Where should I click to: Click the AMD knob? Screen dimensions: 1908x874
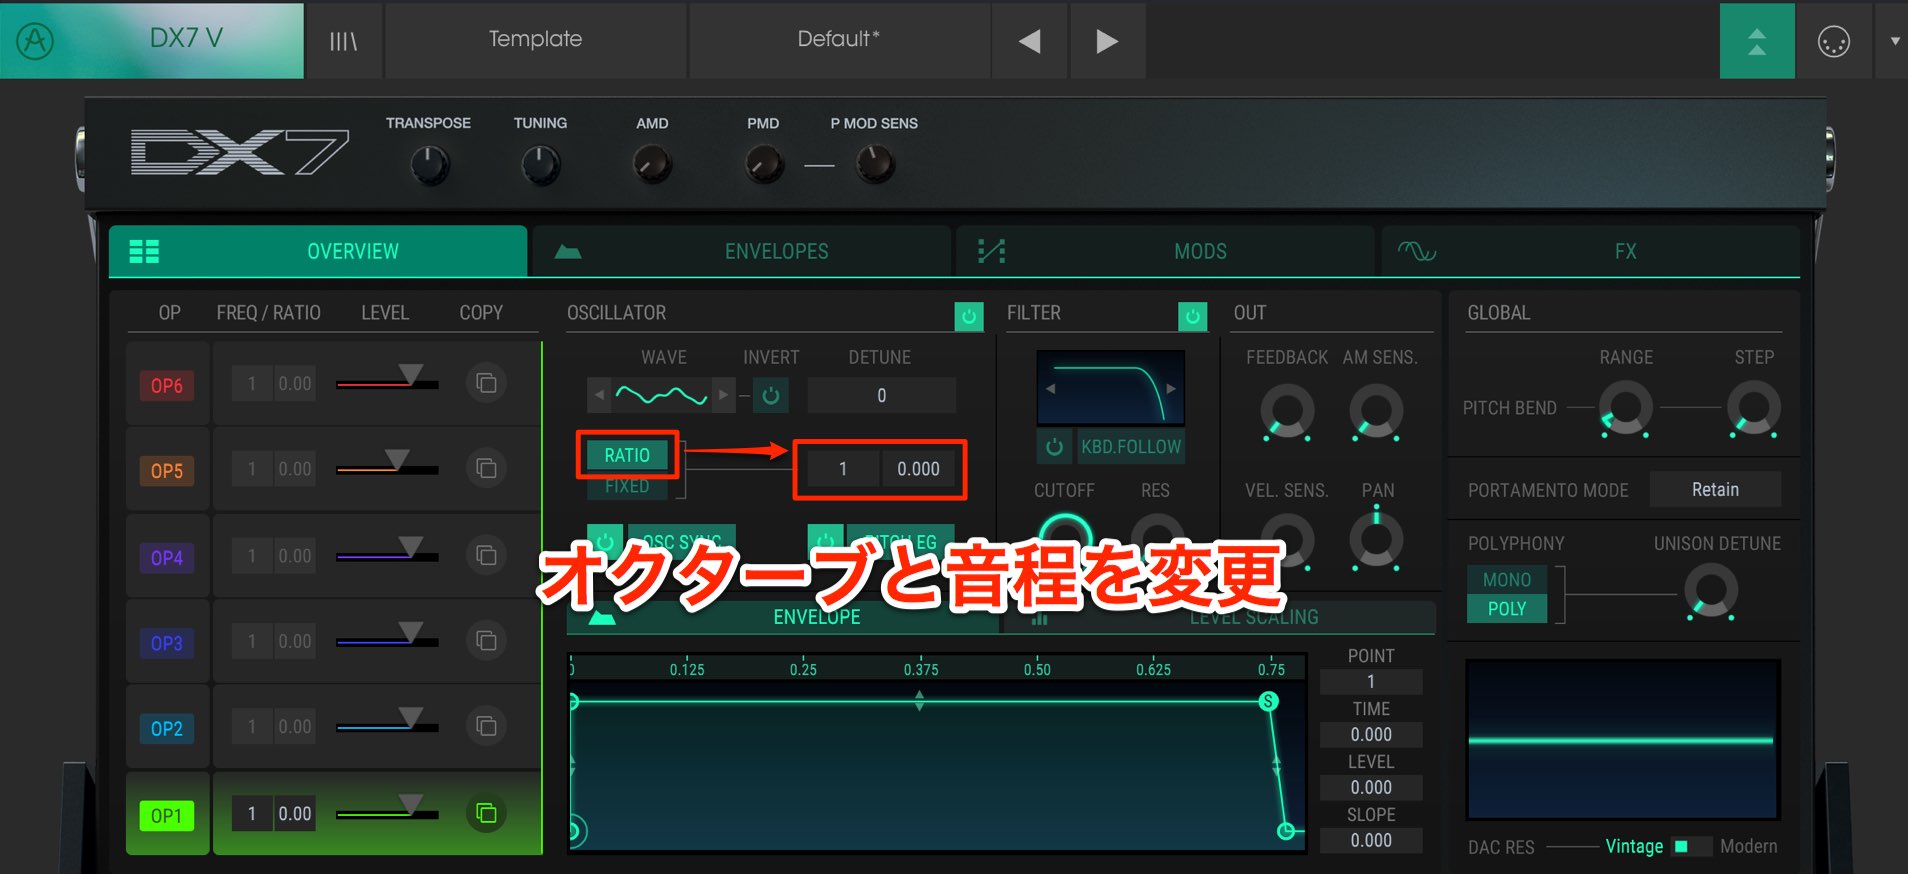(x=652, y=165)
